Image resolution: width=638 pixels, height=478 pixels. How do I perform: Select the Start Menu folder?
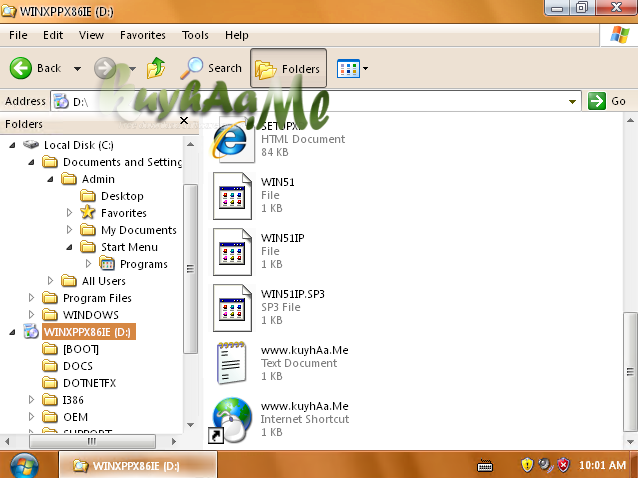pos(119,247)
